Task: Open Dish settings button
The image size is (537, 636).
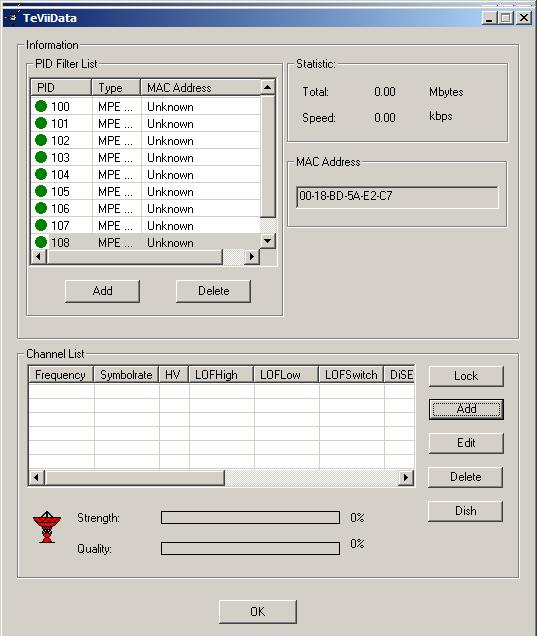Action: click(x=466, y=511)
